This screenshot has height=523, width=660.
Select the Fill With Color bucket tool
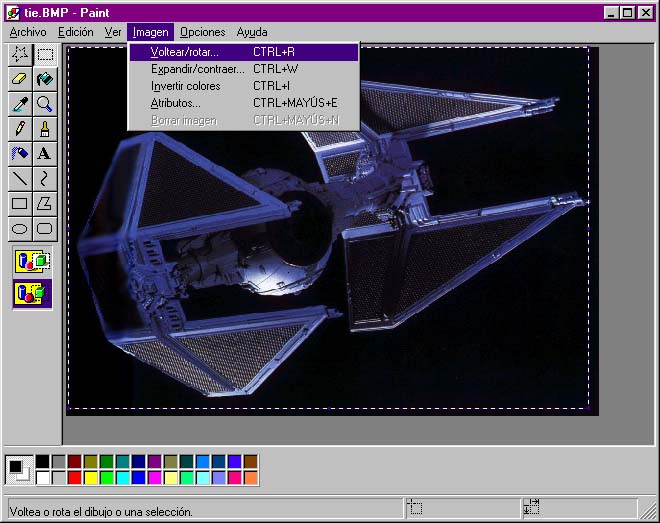tap(45, 79)
